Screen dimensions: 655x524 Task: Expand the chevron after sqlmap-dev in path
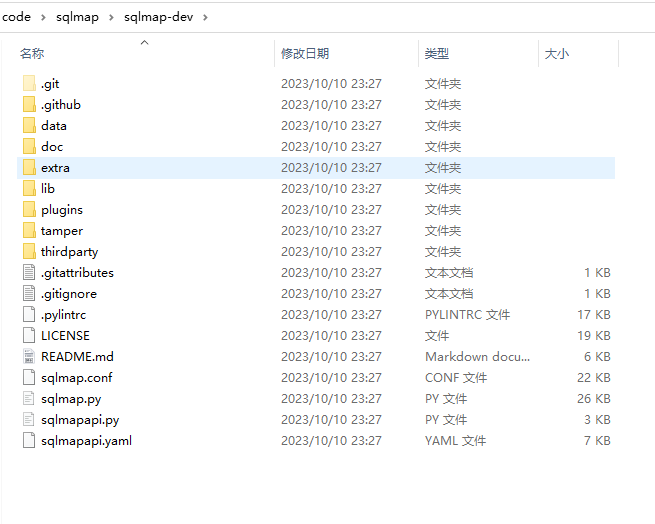pyautogui.click(x=205, y=17)
